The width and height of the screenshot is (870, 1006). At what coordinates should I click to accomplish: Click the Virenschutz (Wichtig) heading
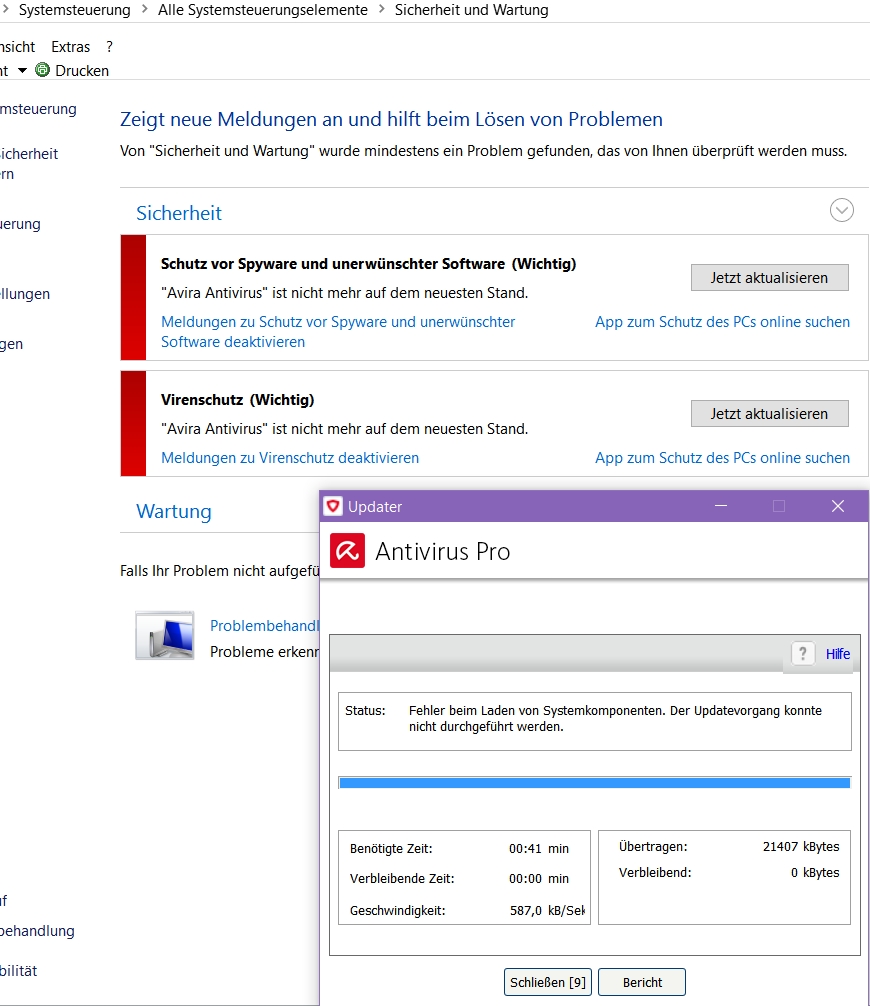[237, 400]
